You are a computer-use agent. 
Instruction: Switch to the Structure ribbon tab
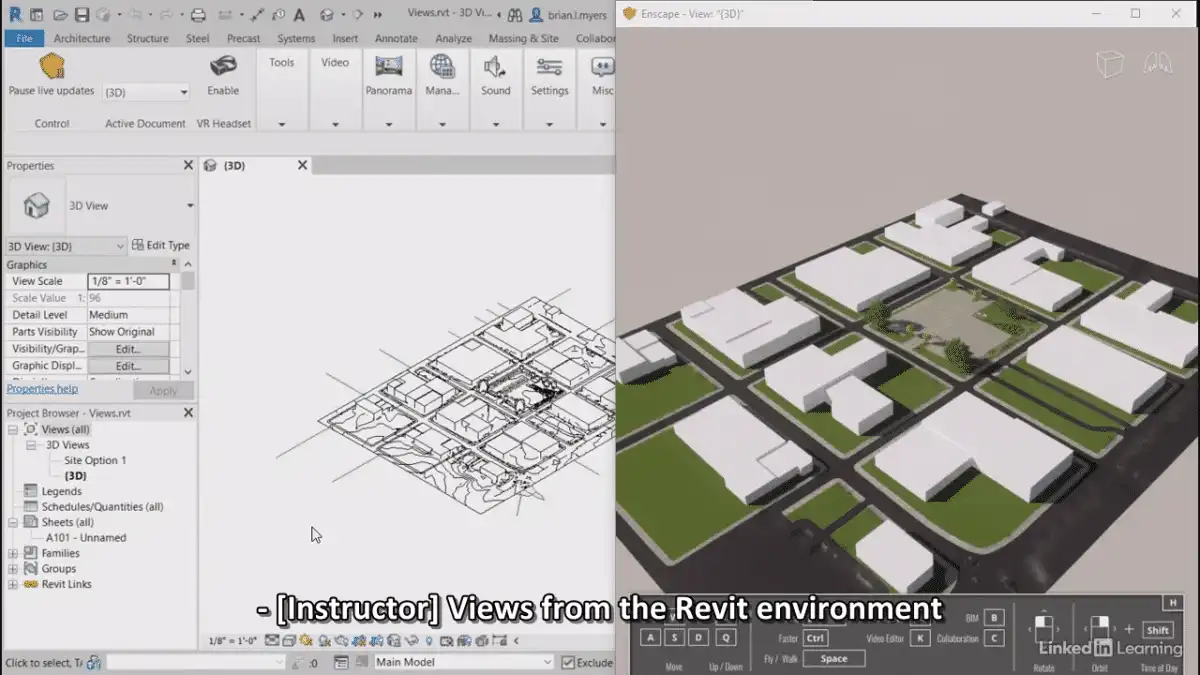(148, 38)
